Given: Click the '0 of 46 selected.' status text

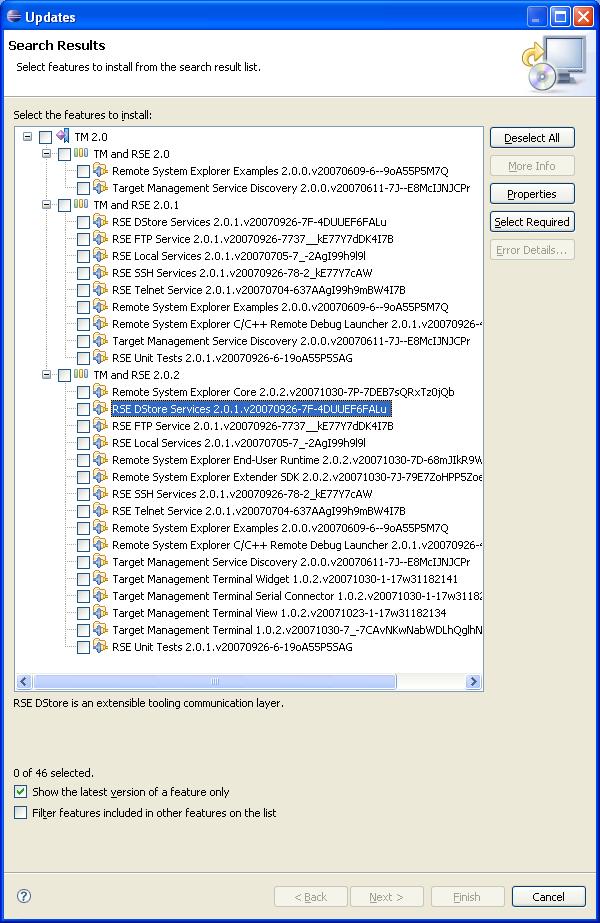Looking at the screenshot, I should [x=54, y=773].
